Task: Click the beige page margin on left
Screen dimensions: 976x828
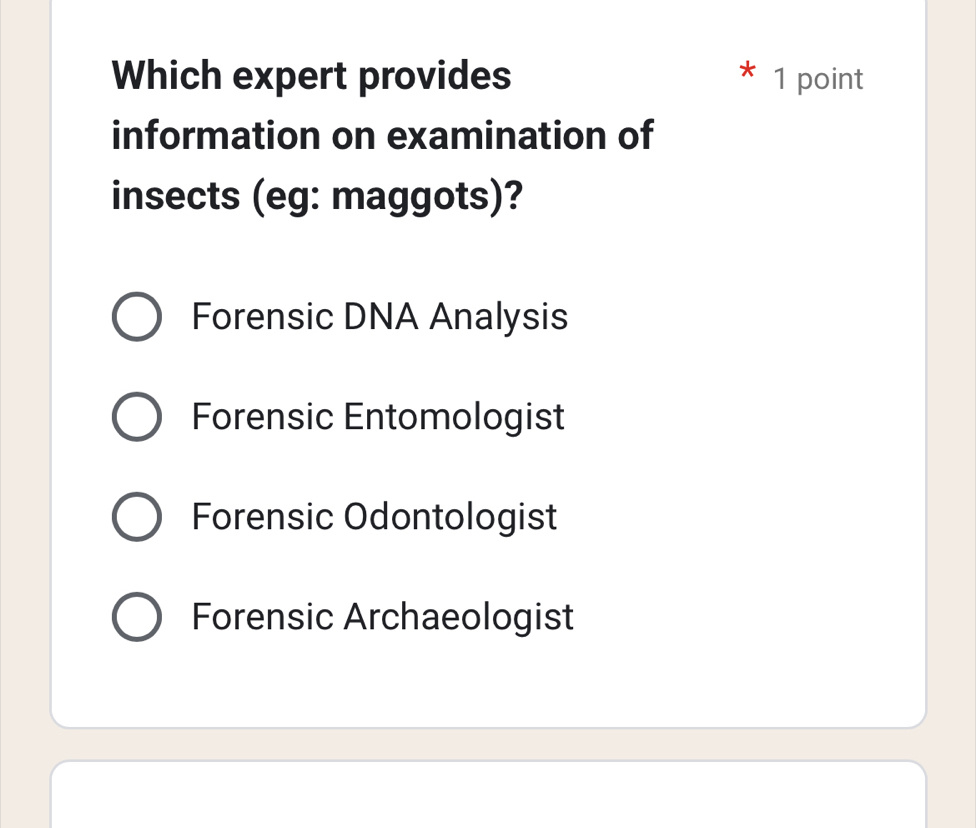Action: (x=24, y=400)
